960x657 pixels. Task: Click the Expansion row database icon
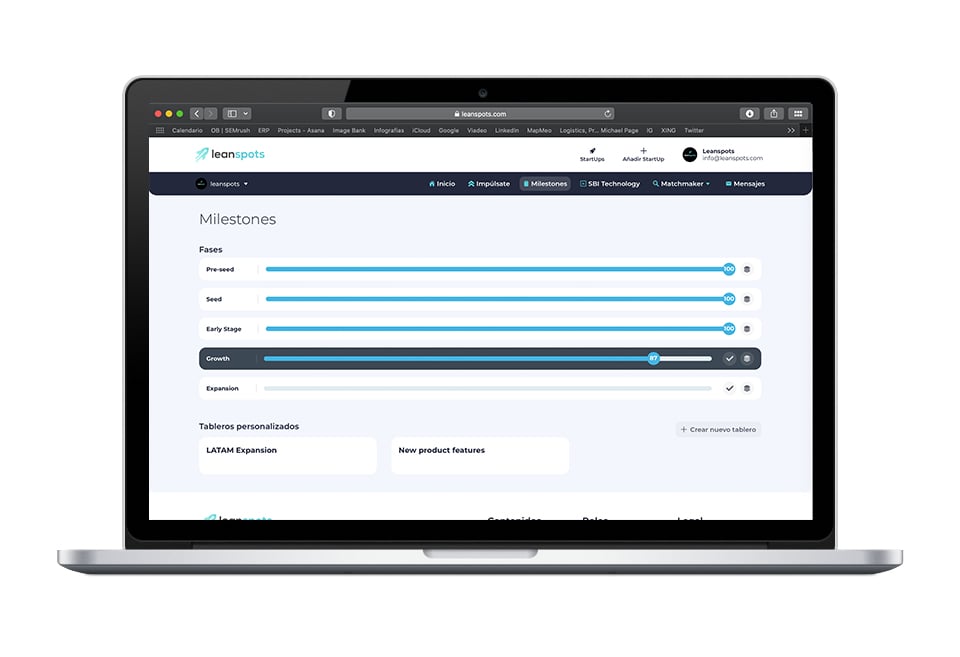tap(747, 388)
